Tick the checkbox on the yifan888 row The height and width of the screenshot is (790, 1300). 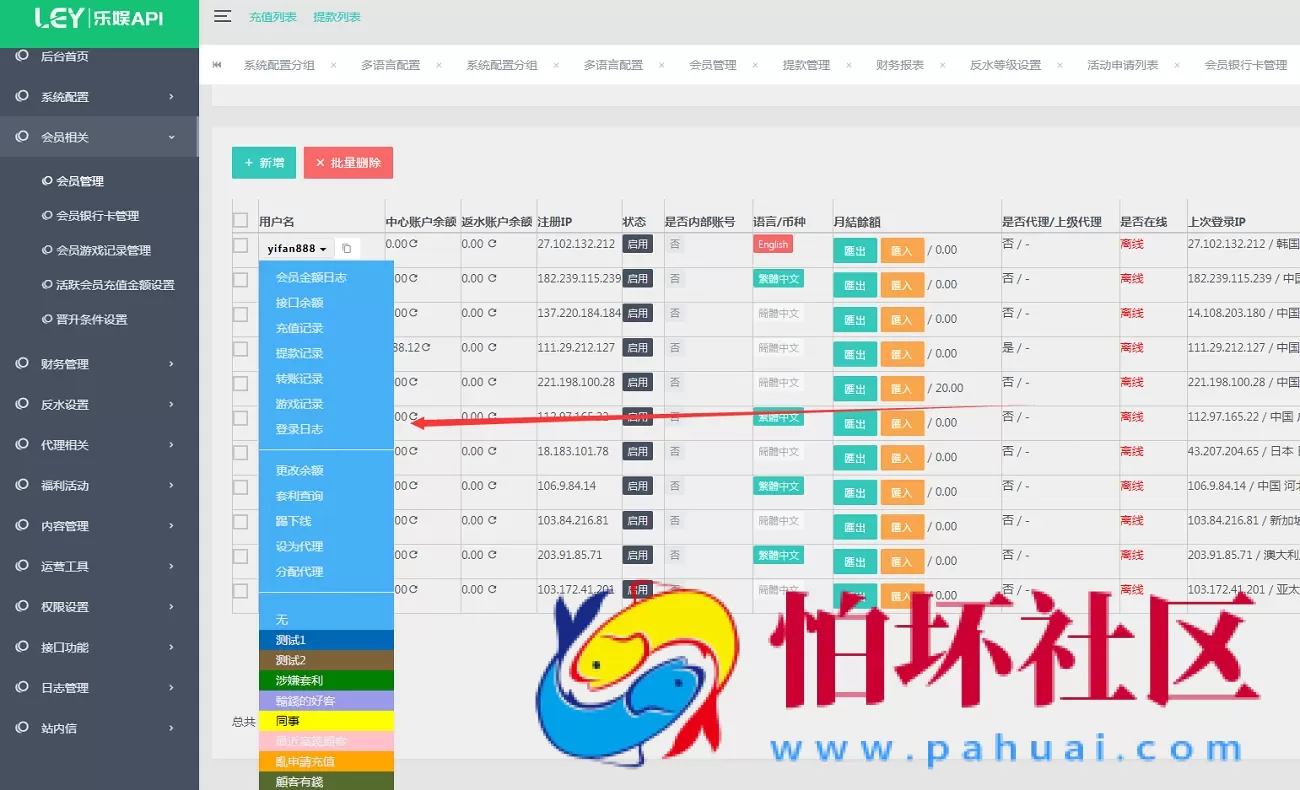pyautogui.click(x=241, y=247)
